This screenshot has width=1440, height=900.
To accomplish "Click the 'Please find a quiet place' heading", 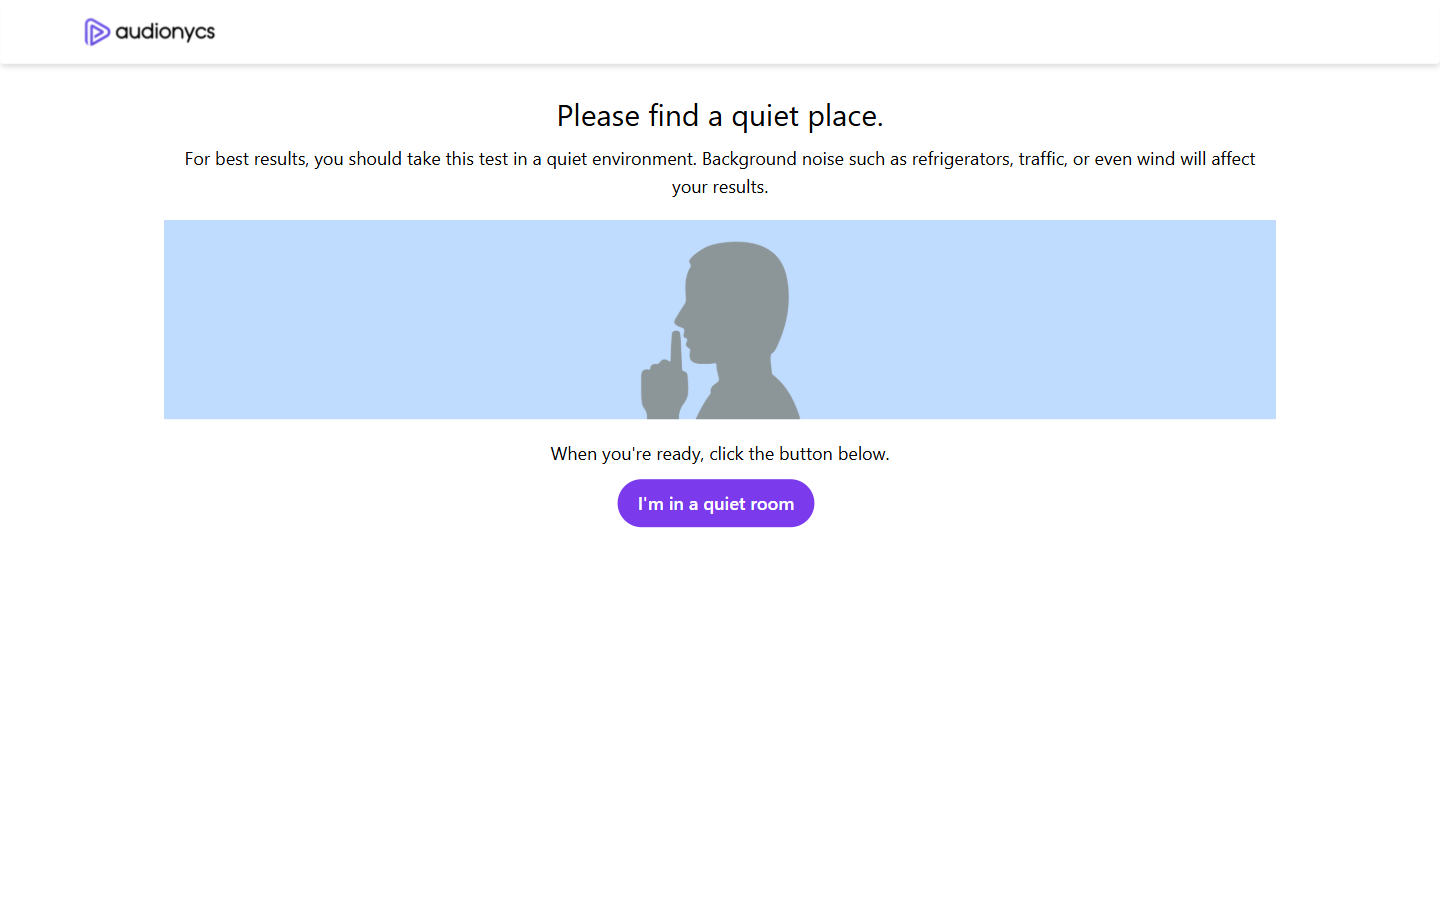I will (719, 115).
